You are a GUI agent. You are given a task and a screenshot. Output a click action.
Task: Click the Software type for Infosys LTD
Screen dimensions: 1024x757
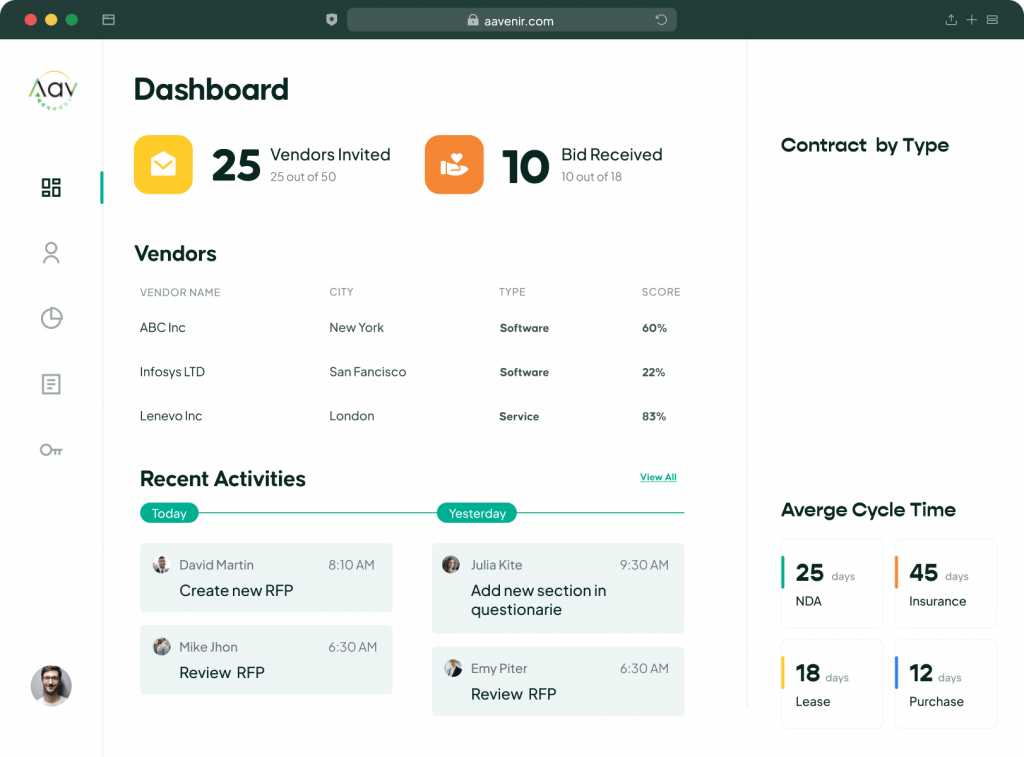524,372
